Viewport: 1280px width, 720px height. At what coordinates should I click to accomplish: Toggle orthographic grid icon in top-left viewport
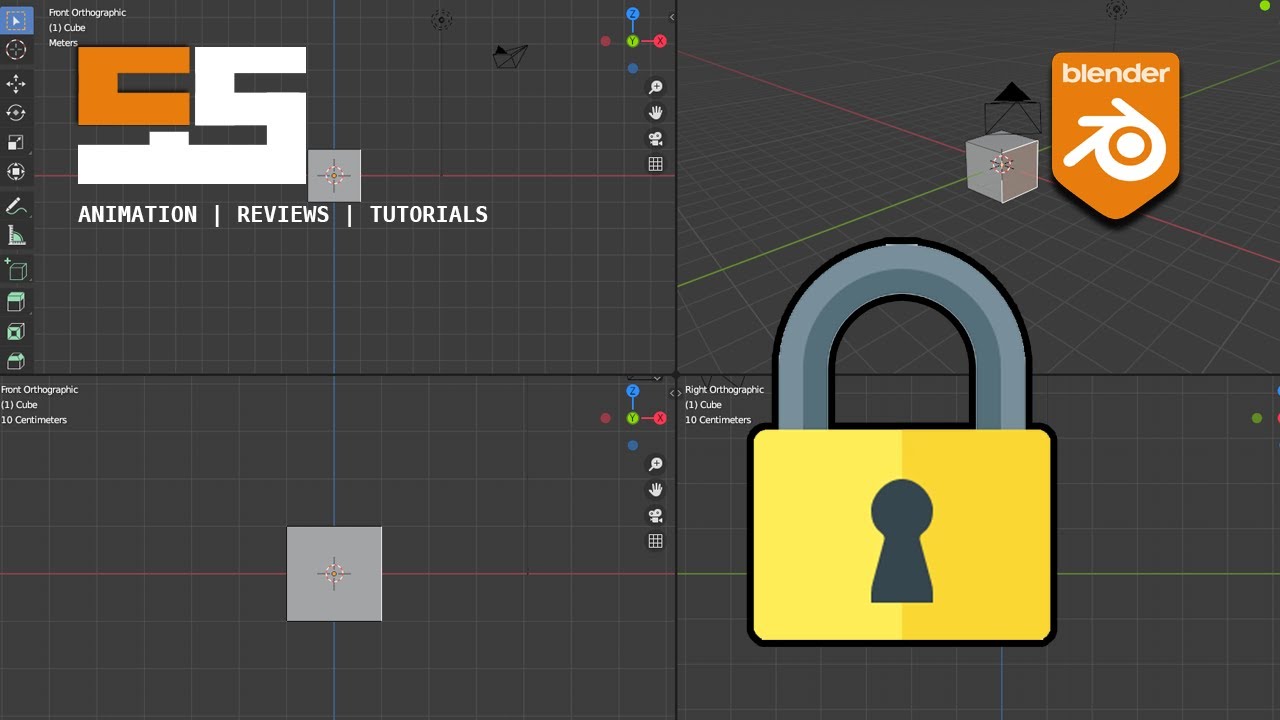(x=656, y=164)
